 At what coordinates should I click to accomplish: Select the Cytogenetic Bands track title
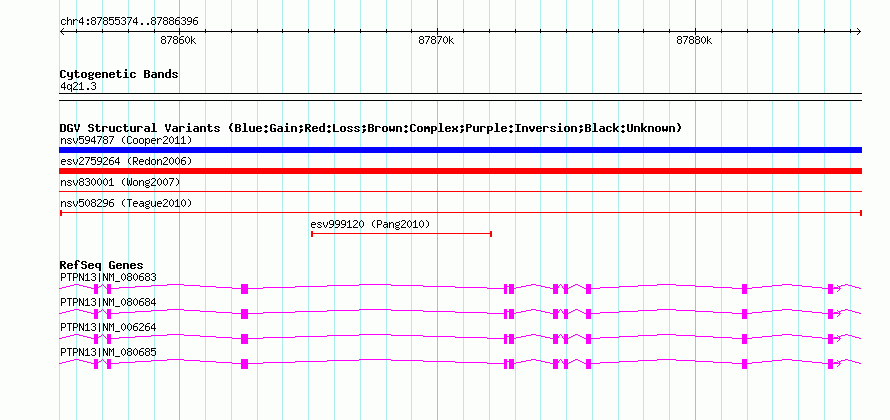(x=119, y=74)
